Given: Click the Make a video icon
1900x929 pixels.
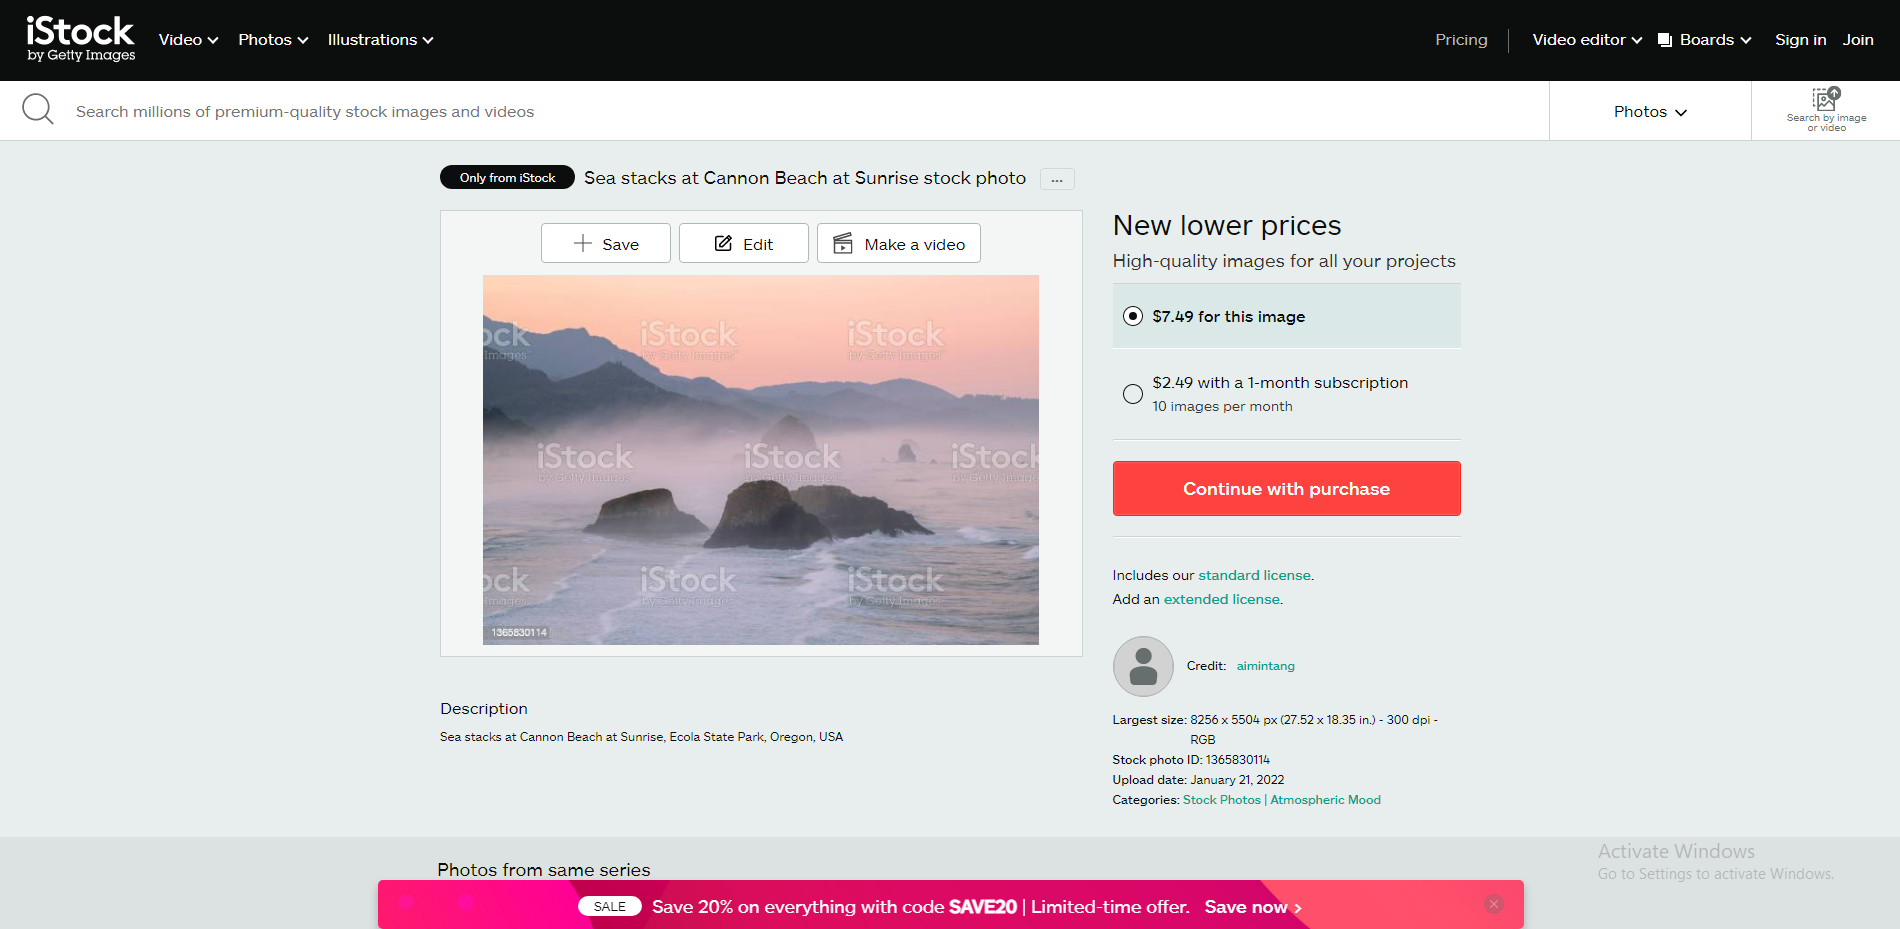Looking at the screenshot, I should click(843, 243).
